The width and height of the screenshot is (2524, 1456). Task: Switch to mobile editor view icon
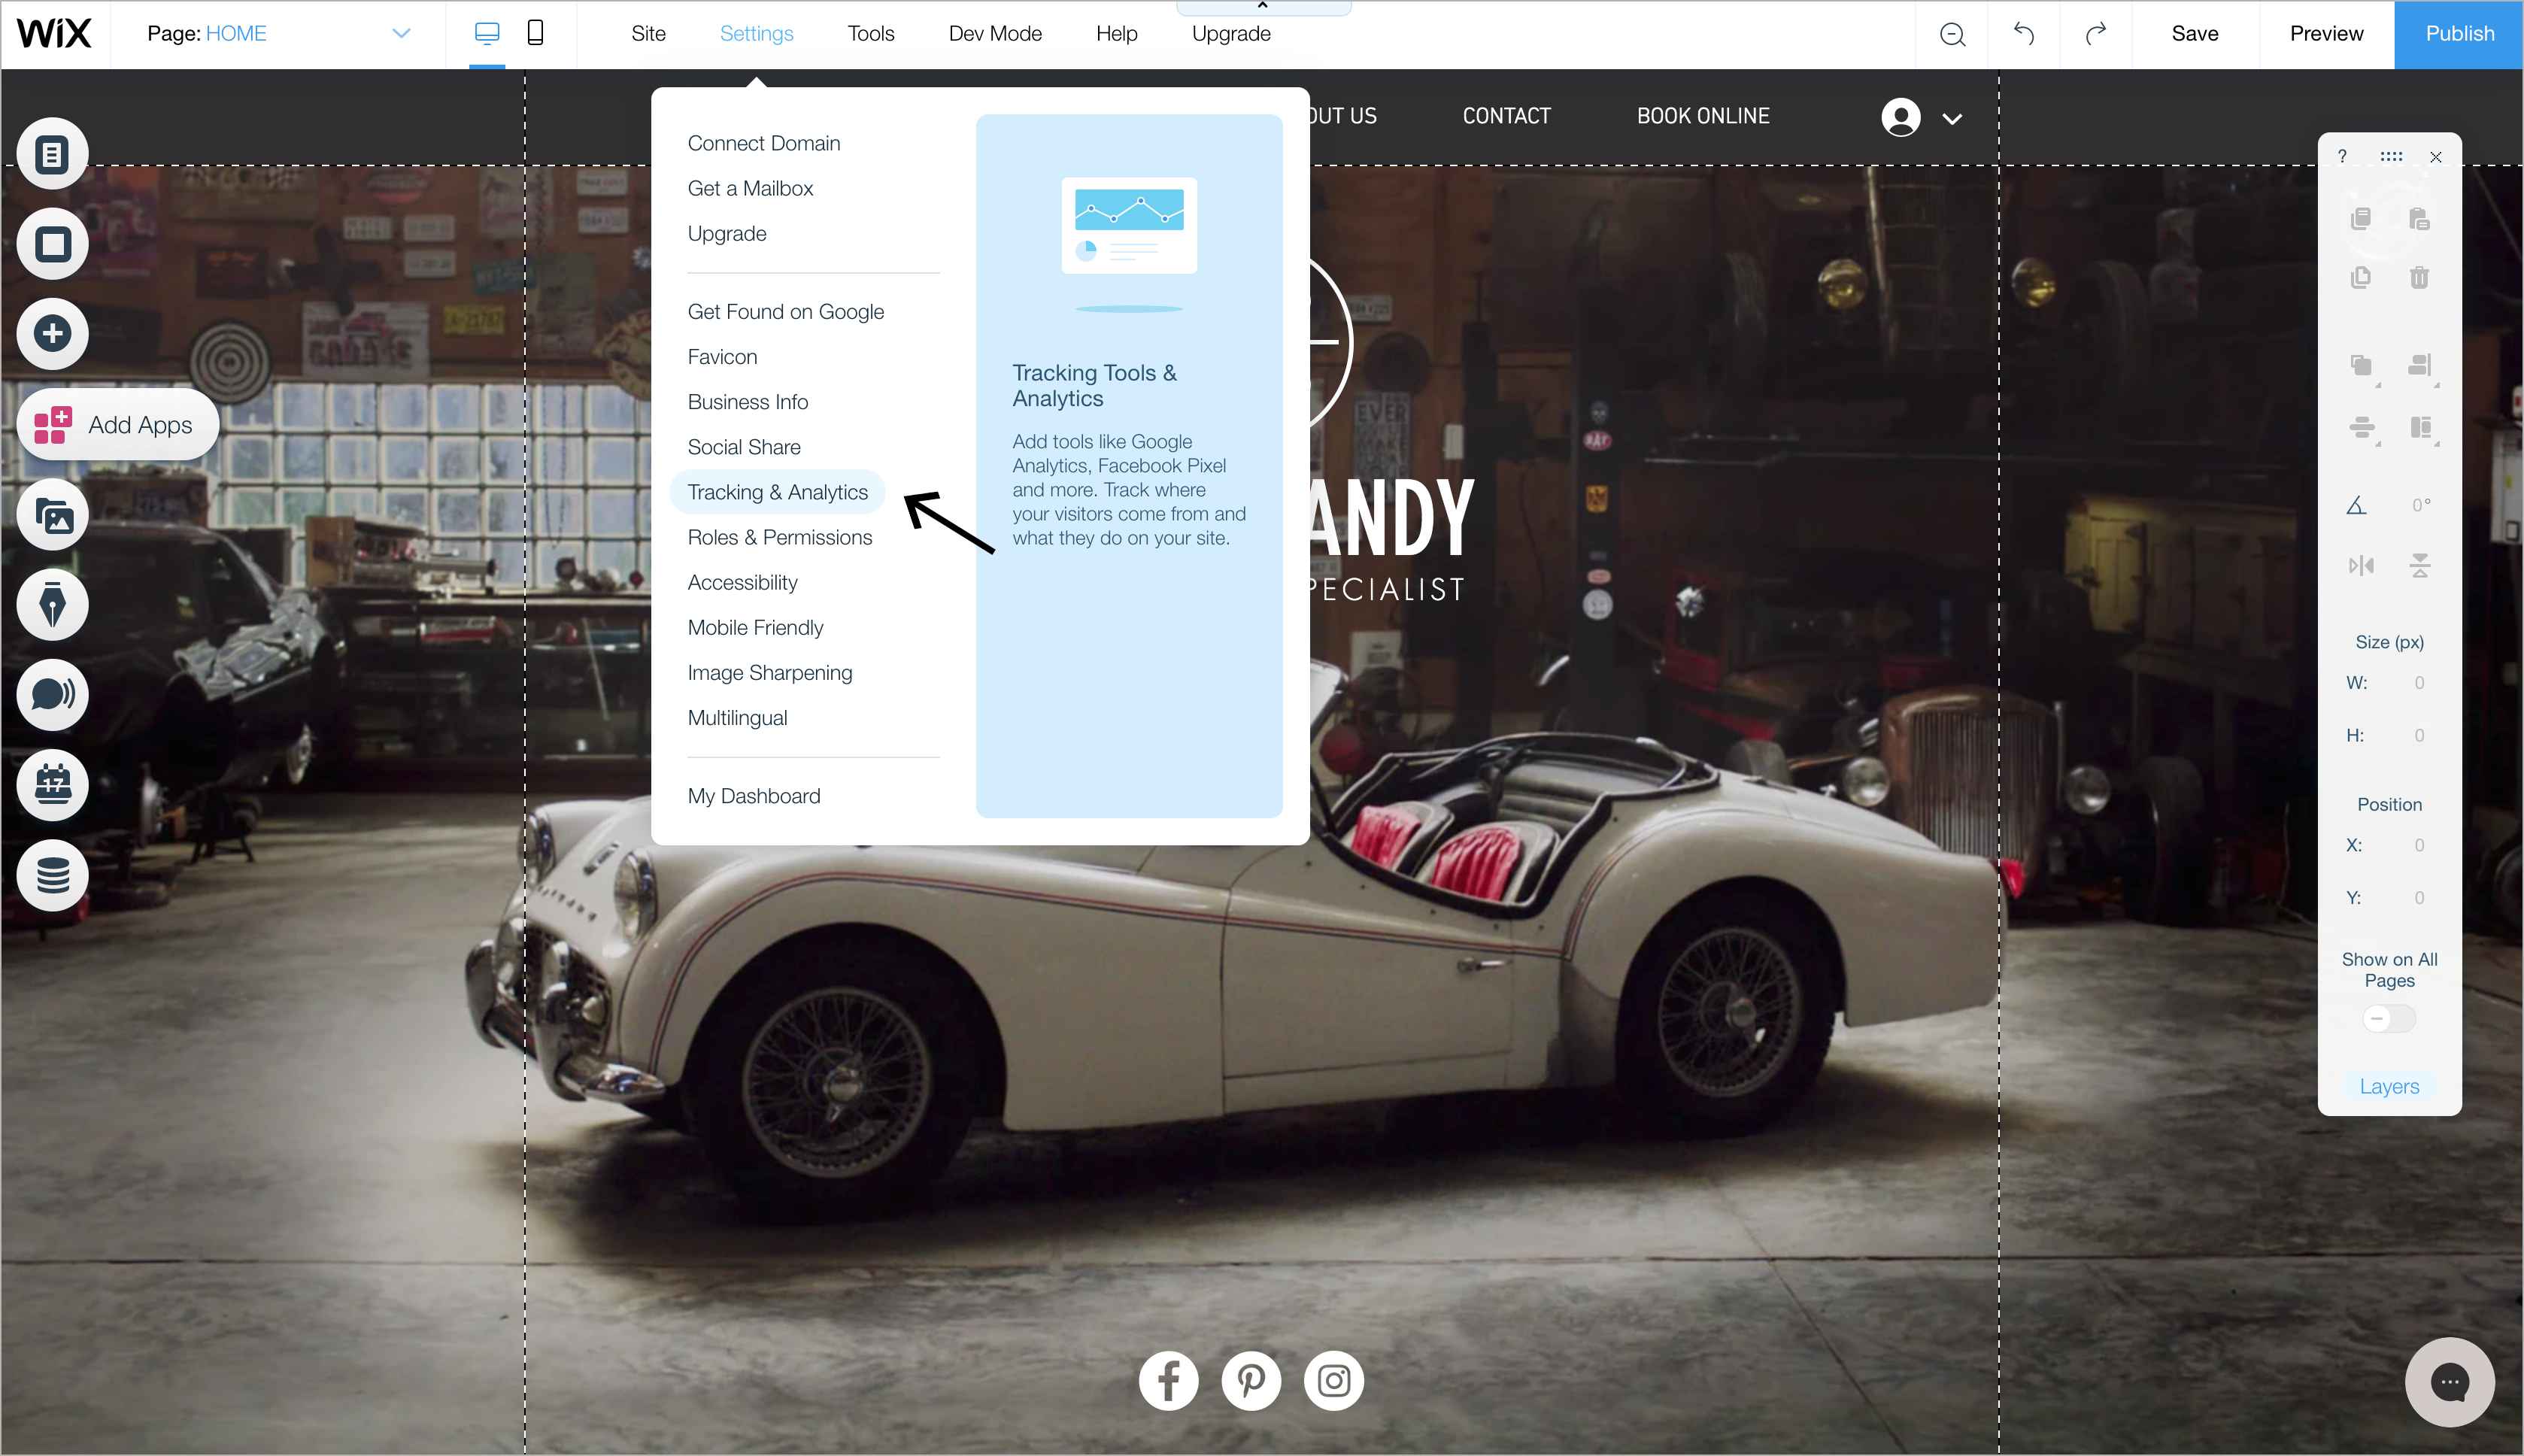pos(535,33)
